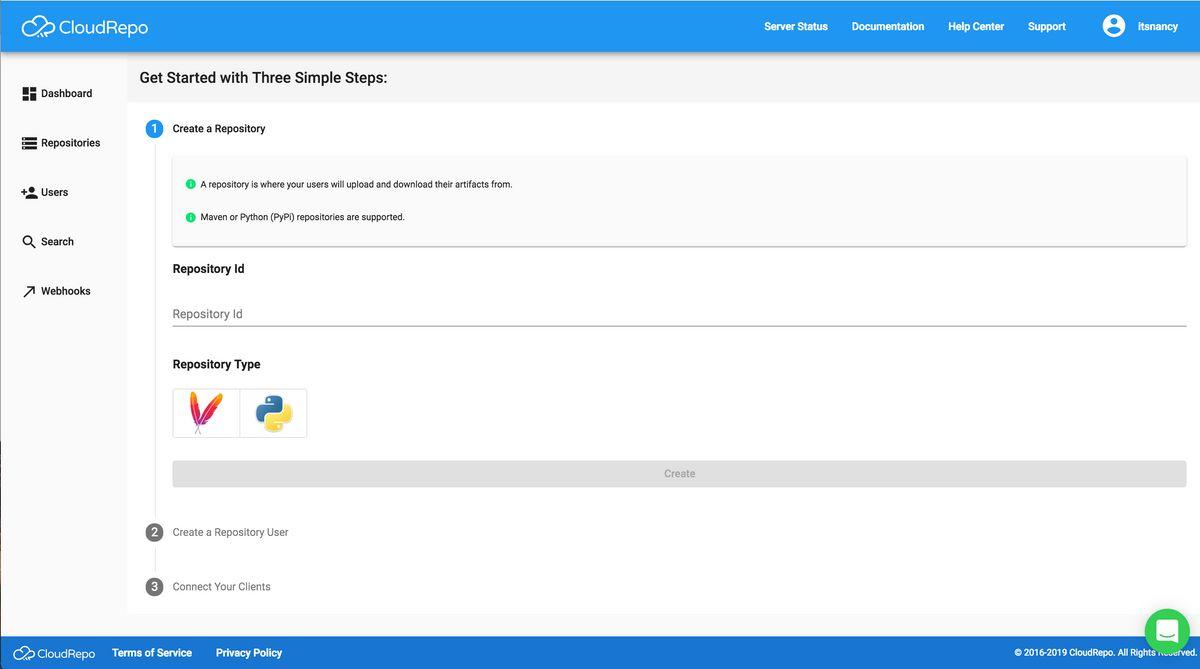Viewport: 1200px width, 669px height.
Task: Click the Repositories list icon
Action: point(29,143)
